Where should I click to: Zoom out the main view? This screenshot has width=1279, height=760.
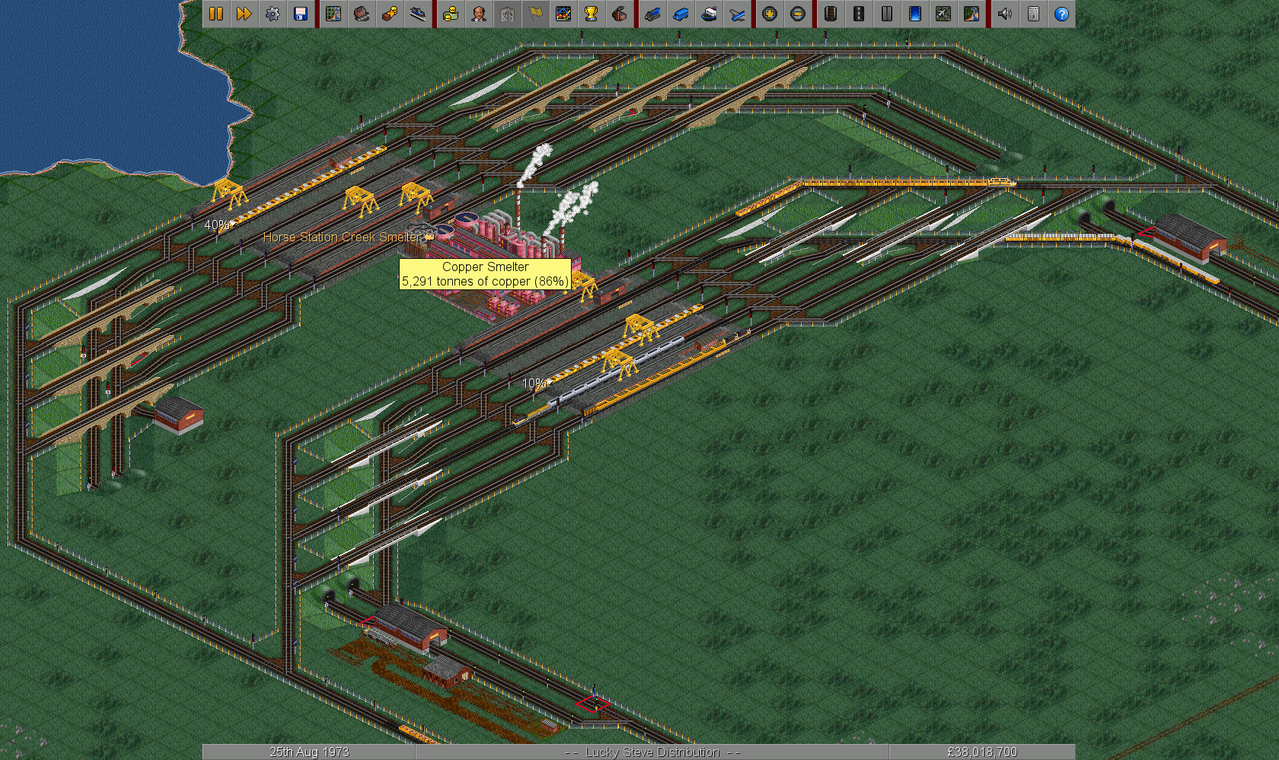(x=798, y=14)
